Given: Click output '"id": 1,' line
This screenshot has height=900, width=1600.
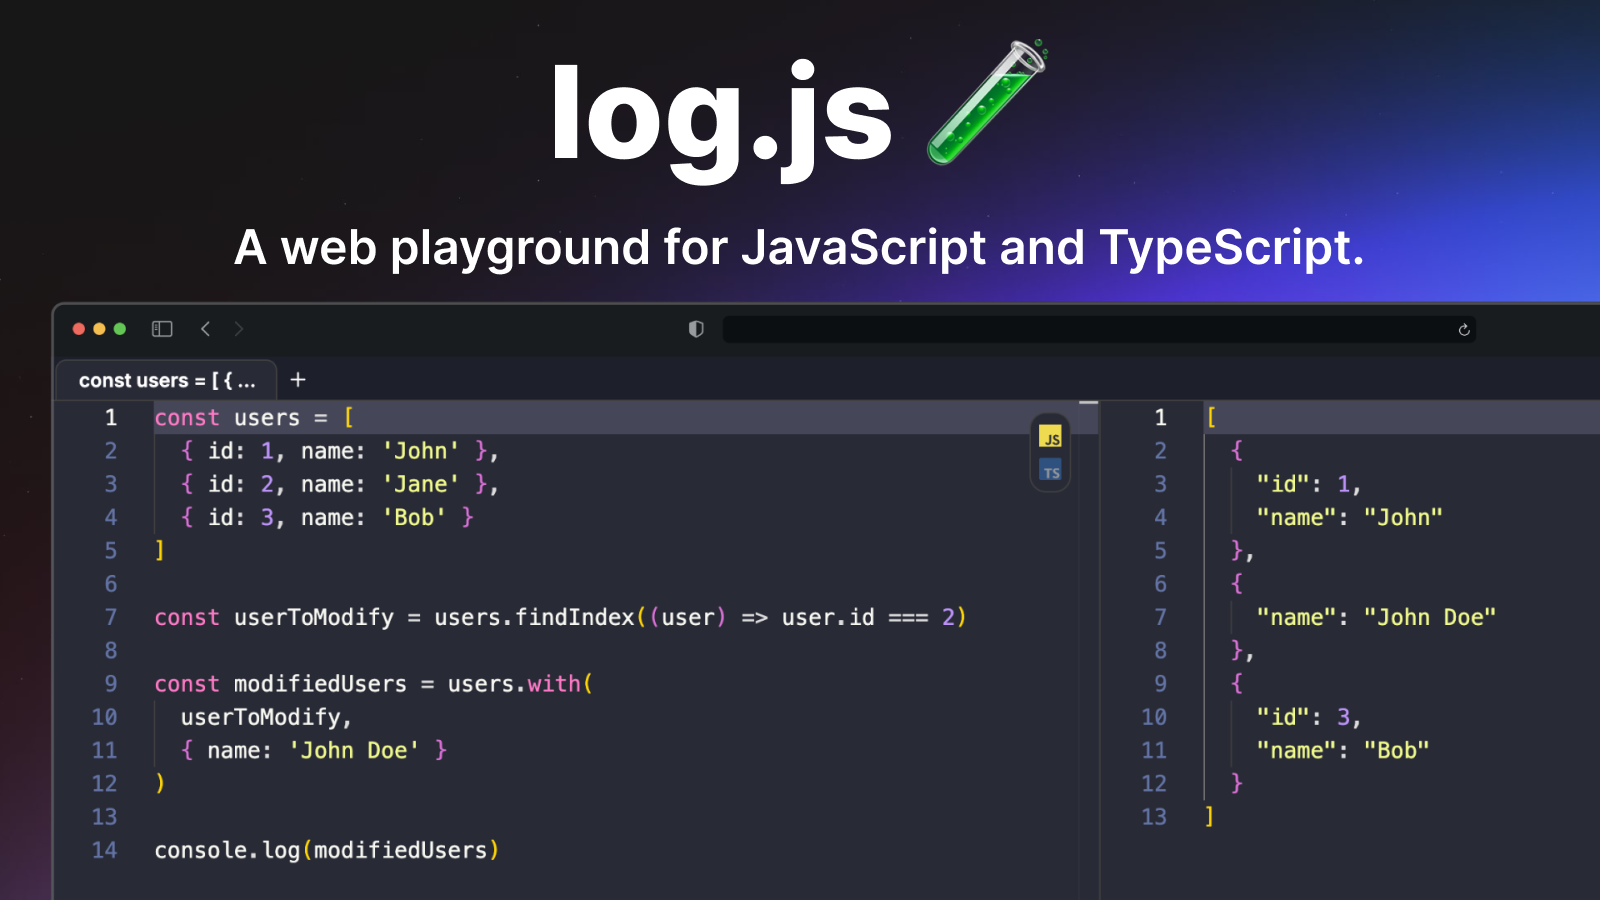Looking at the screenshot, I should (x=1308, y=484).
